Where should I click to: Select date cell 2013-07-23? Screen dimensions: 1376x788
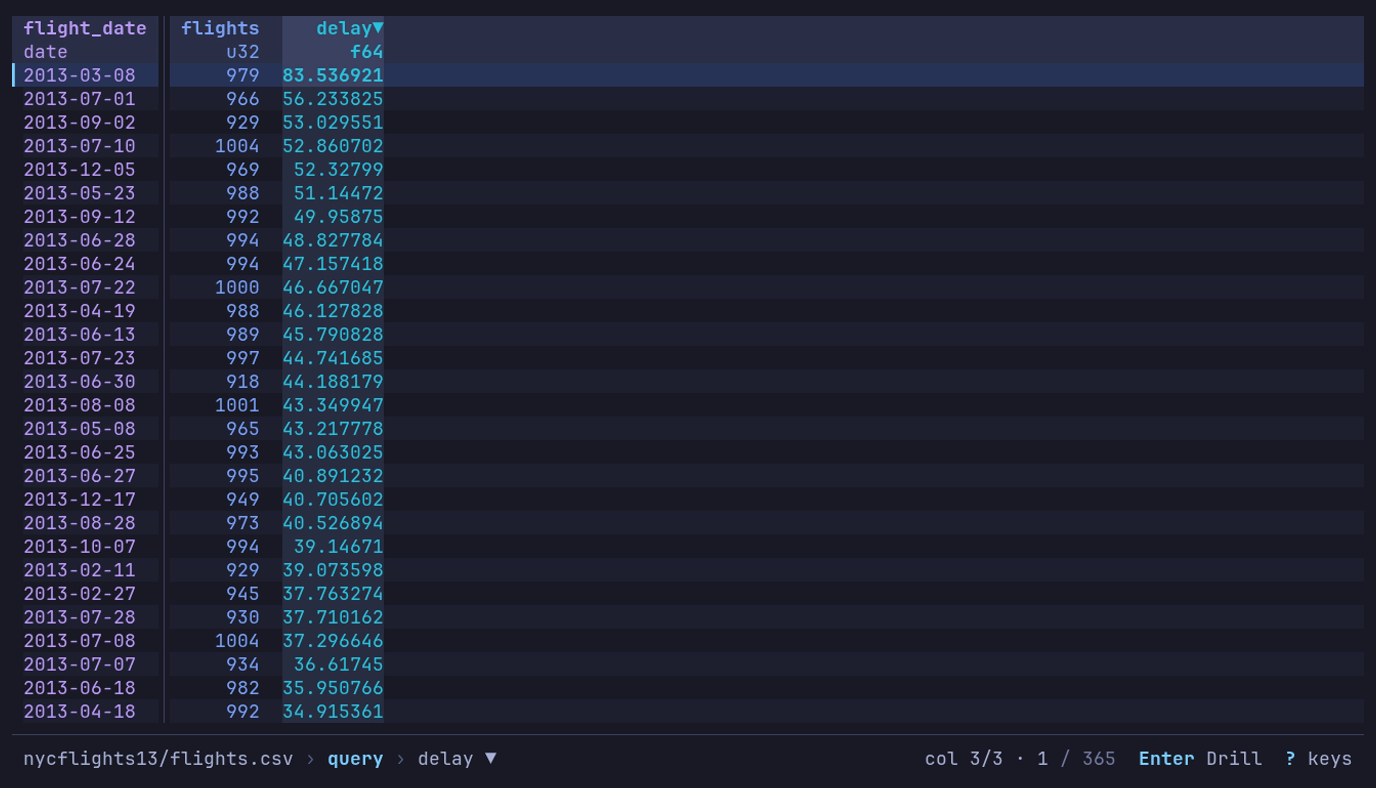pyautogui.click(x=79, y=358)
